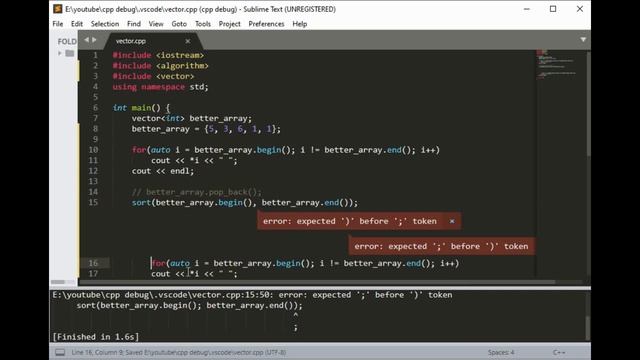Open the Find menu

click(134, 24)
